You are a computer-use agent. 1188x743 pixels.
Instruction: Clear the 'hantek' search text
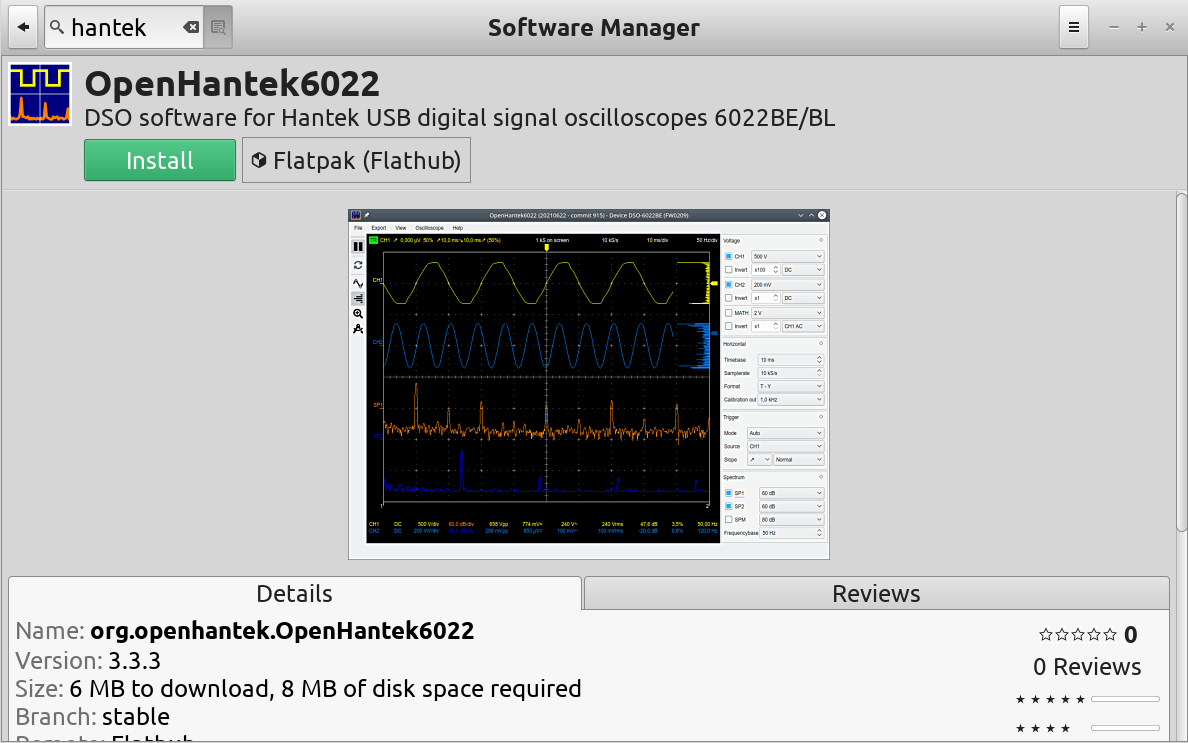pos(191,27)
